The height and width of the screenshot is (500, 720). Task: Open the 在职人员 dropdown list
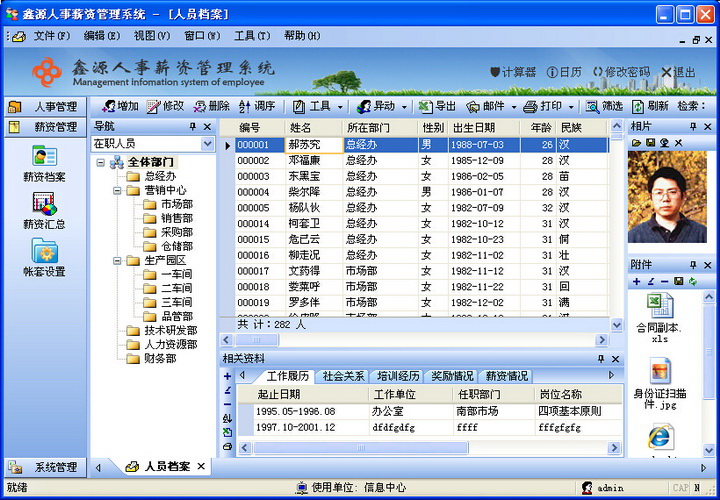pyautogui.click(x=208, y=144)
